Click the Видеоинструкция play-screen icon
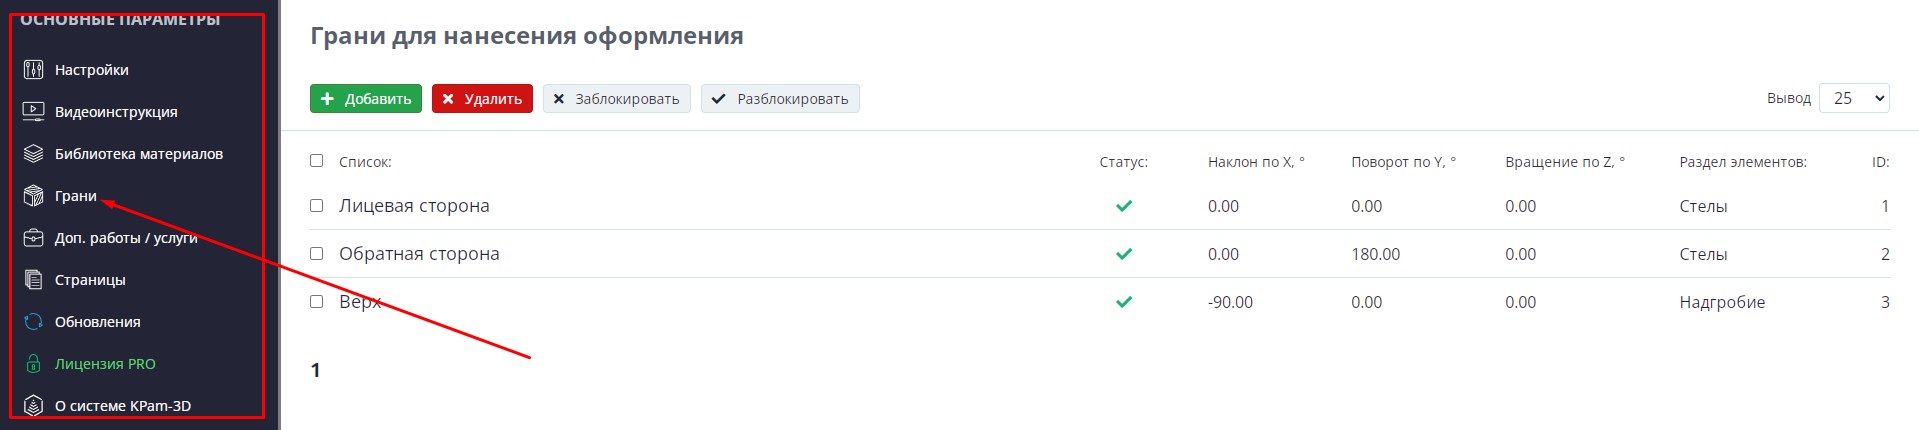Image resolution: width=1919 pixels, height=430 pixels. (x=33, y=112)
